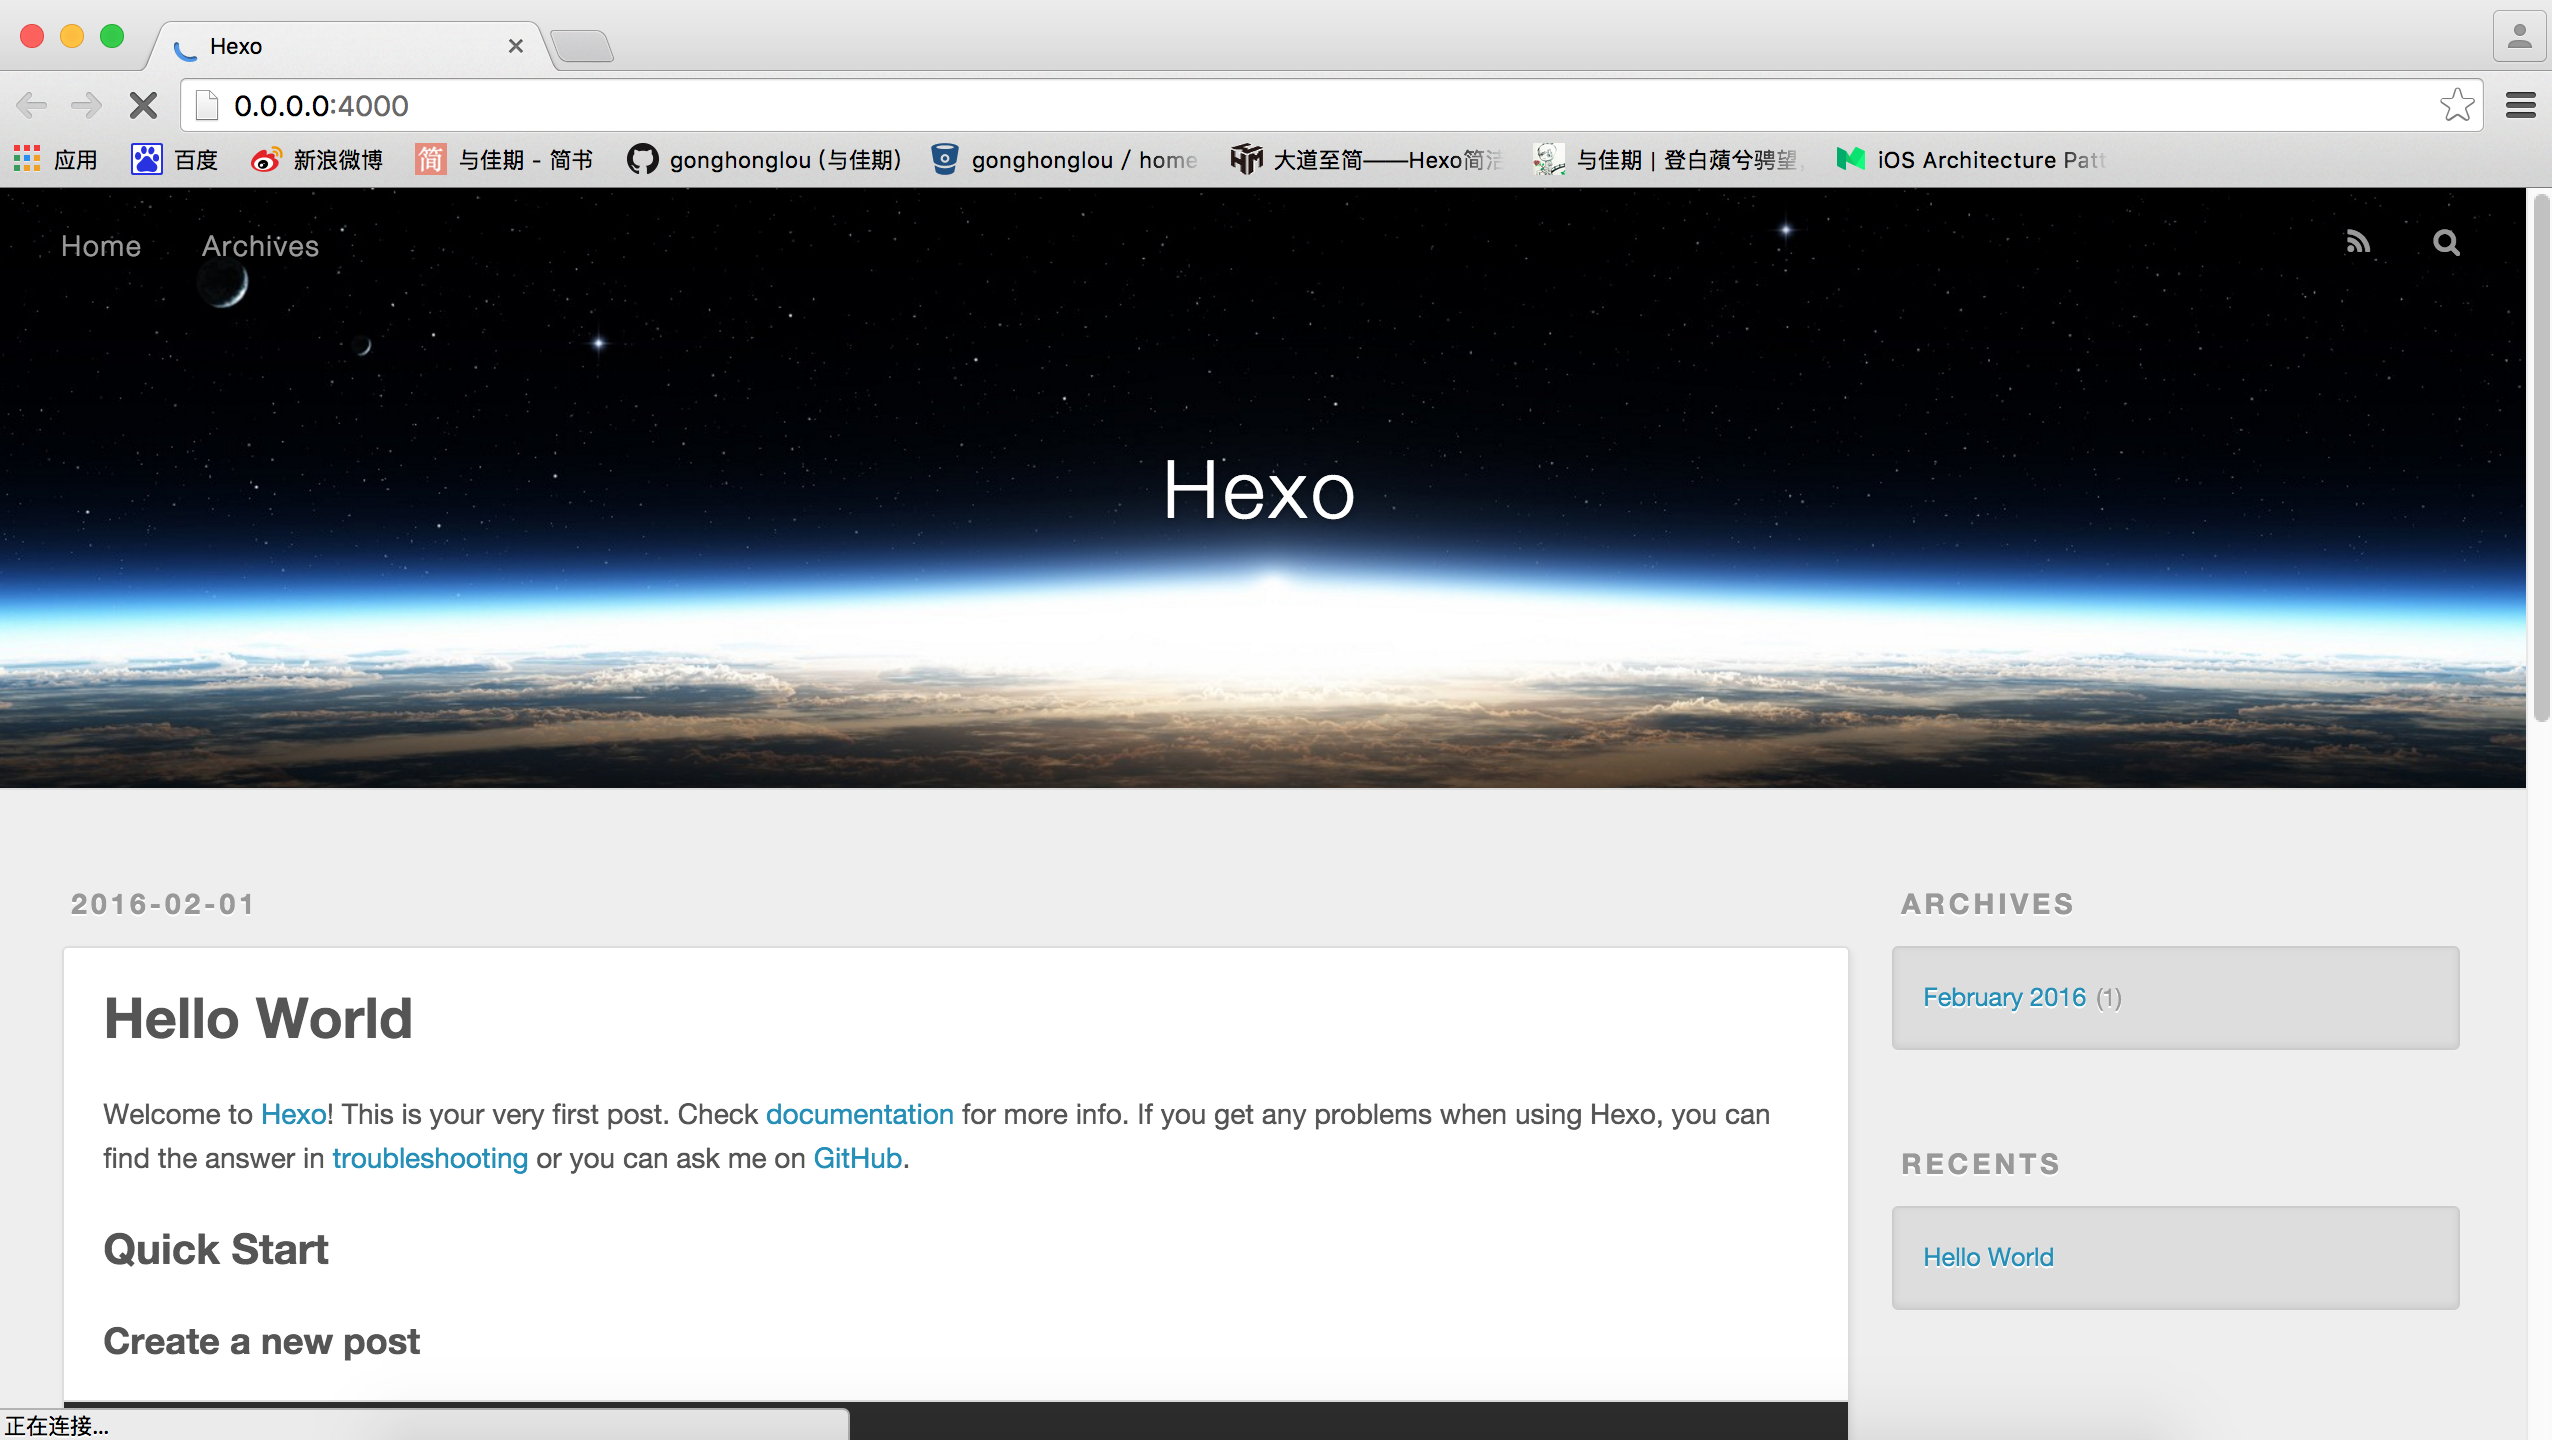Click the RSS feed icon in header

pos(2358,242)
